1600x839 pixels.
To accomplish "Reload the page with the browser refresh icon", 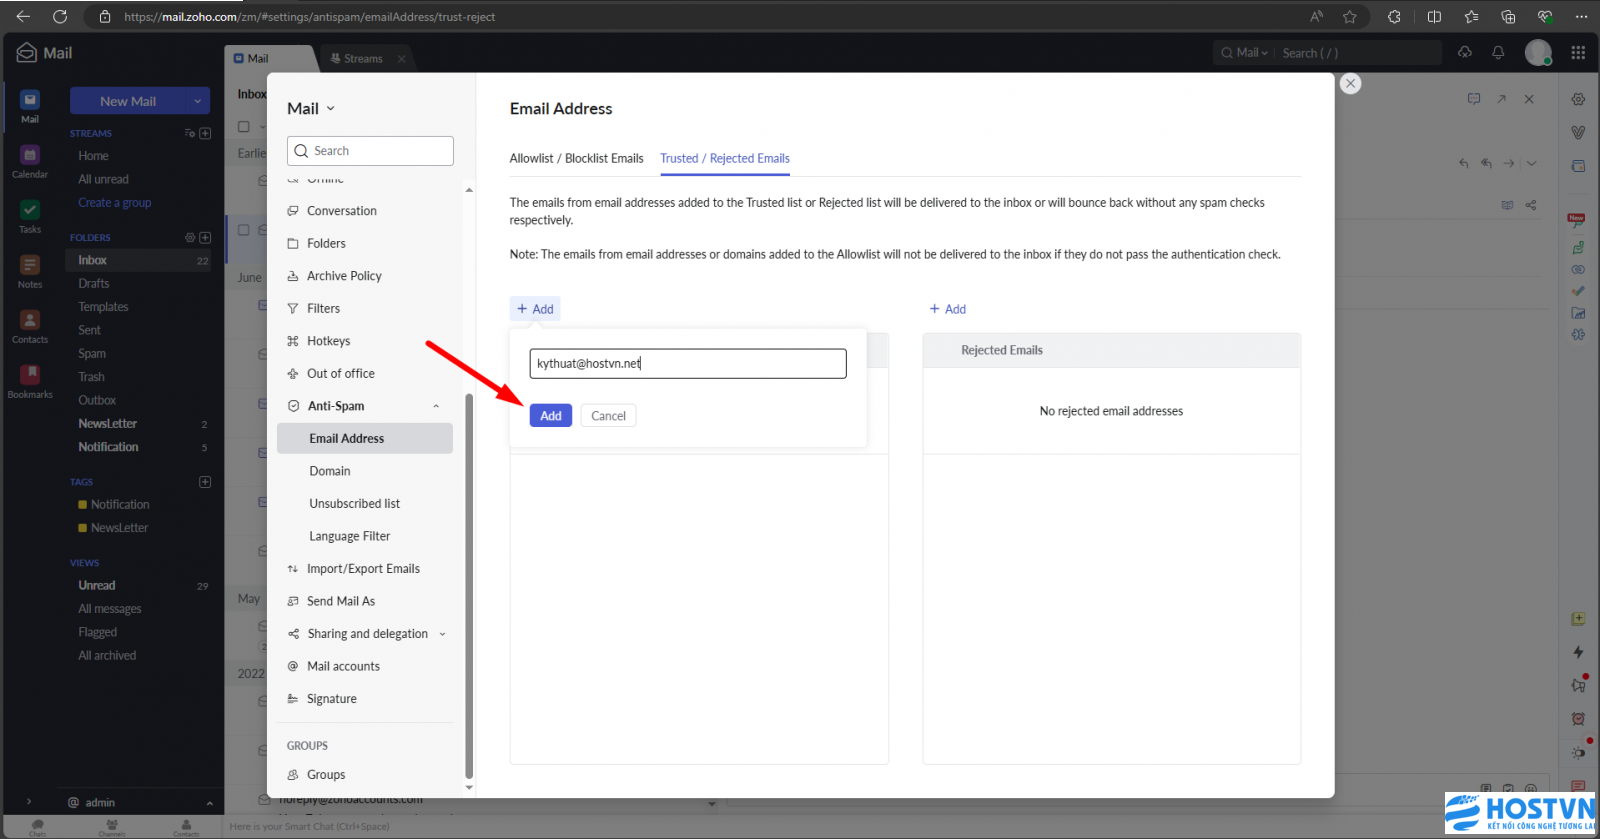I will click(60, 17).
